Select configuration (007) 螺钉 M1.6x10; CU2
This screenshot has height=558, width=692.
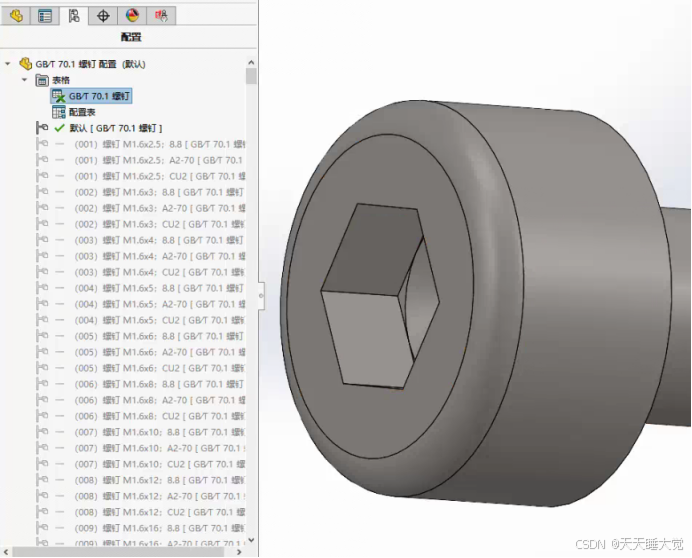[x=160, y=464]
